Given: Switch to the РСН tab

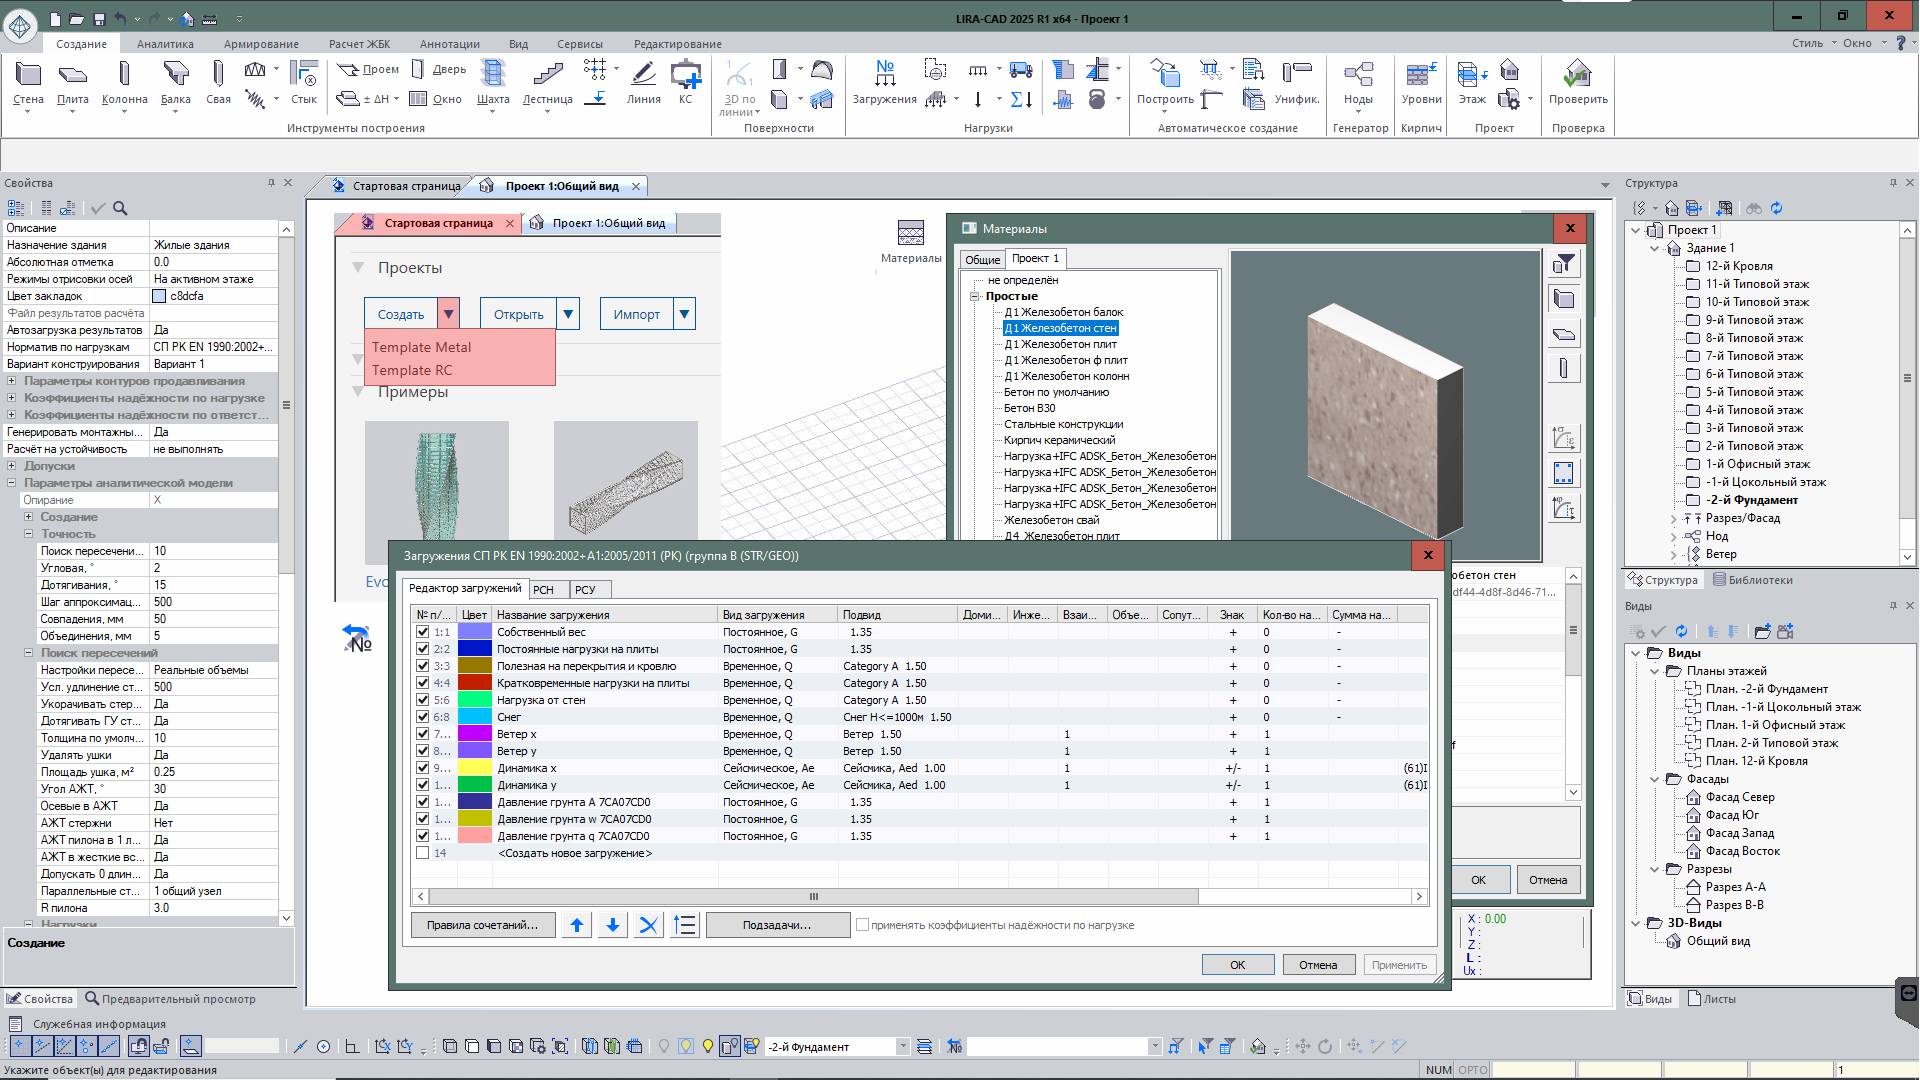Looking at the screenshot, I should click(544, 589).
